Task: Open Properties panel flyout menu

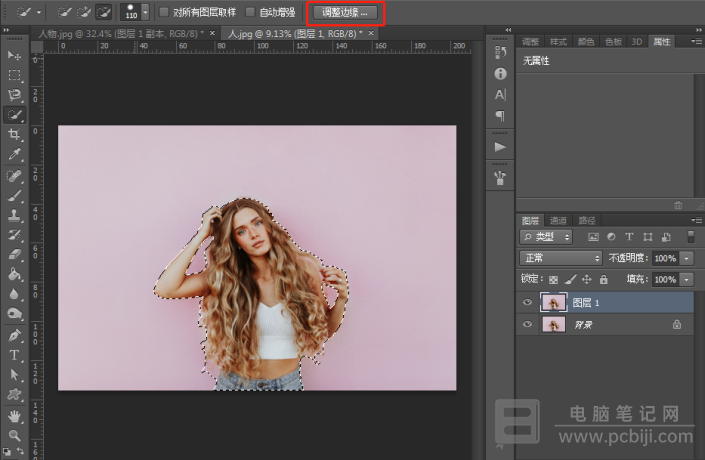Action: click(x=696, y=41)
